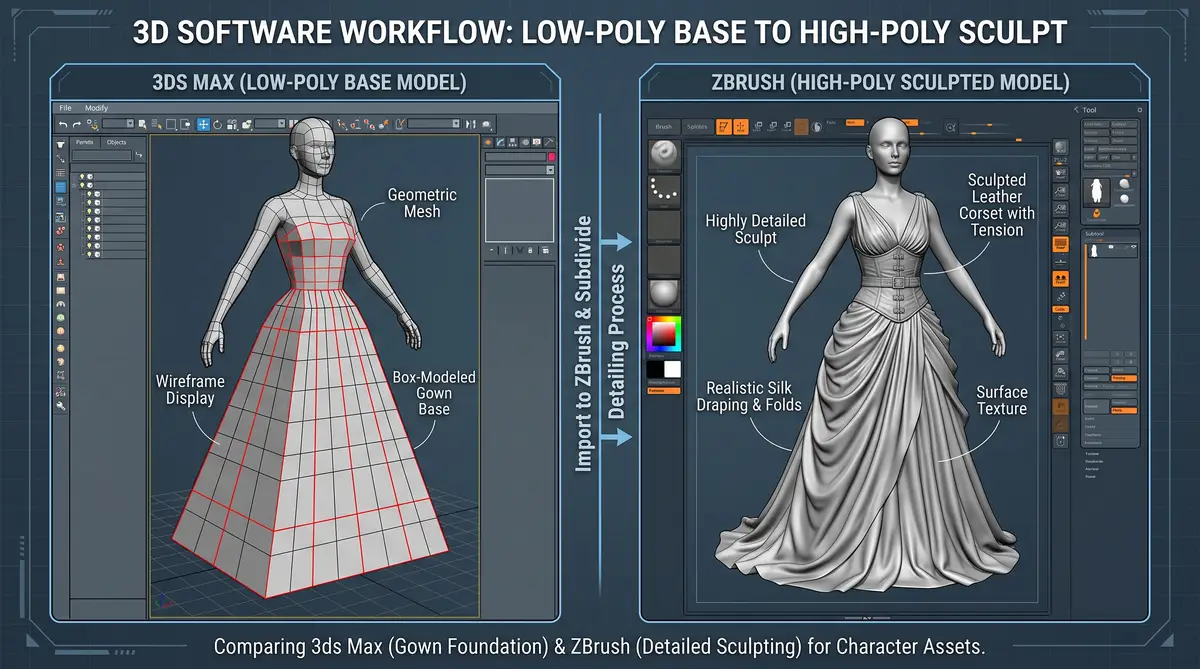Open the dropdown below the red swatch in 3ds Max

click(x=520, y=170)
